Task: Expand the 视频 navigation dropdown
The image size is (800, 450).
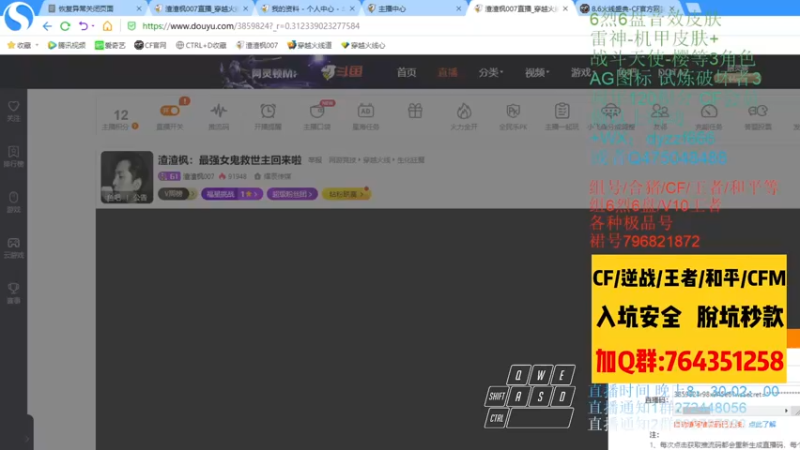Action: tap(537, 72)
